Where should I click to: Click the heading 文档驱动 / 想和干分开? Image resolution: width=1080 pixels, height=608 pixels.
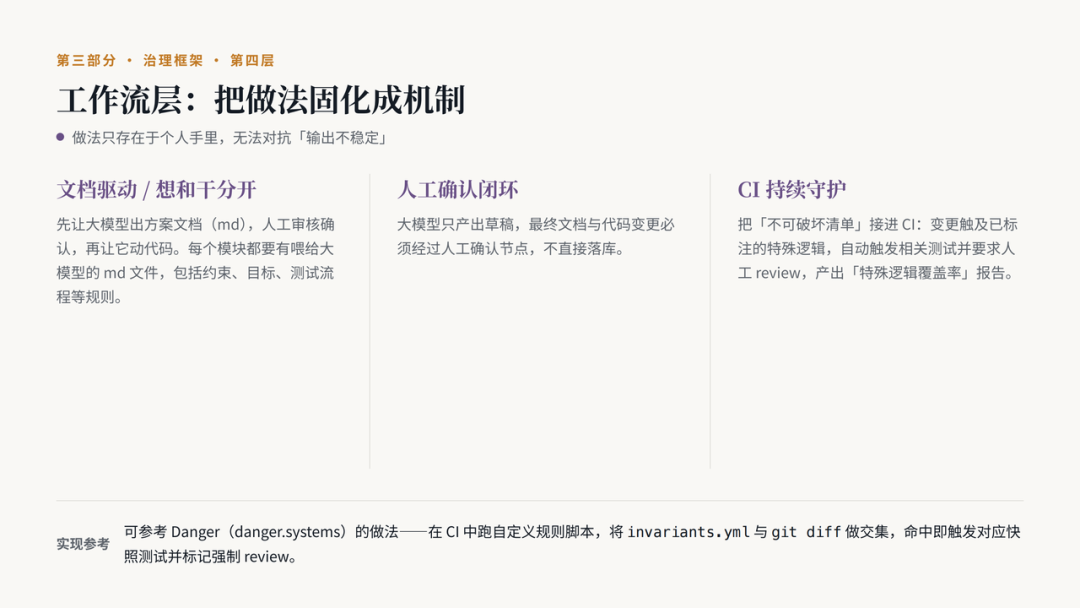[x=156, y=189]
